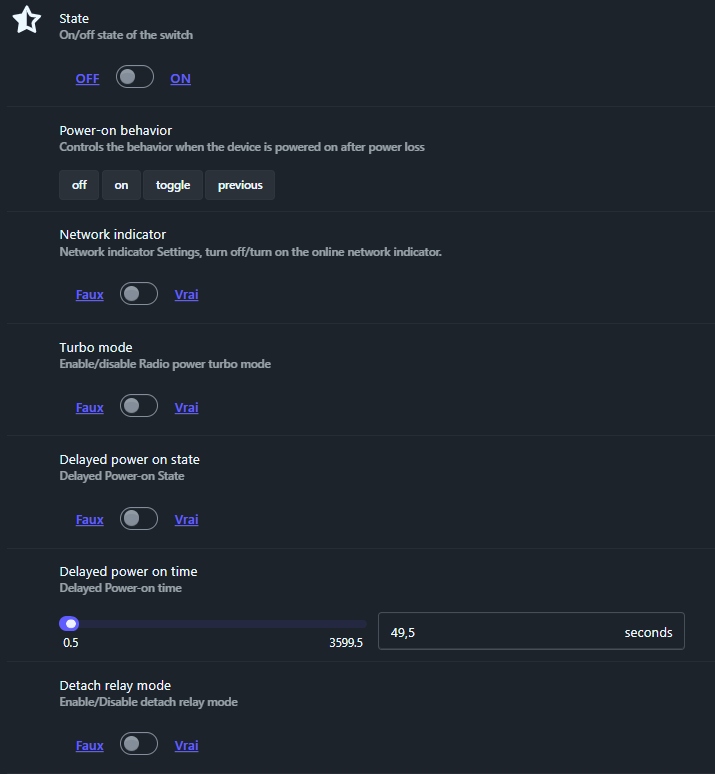715x774 pixels.
Task: Click Faux under Turbo mode
Action: pyautogui.click(x=89, y=407)
